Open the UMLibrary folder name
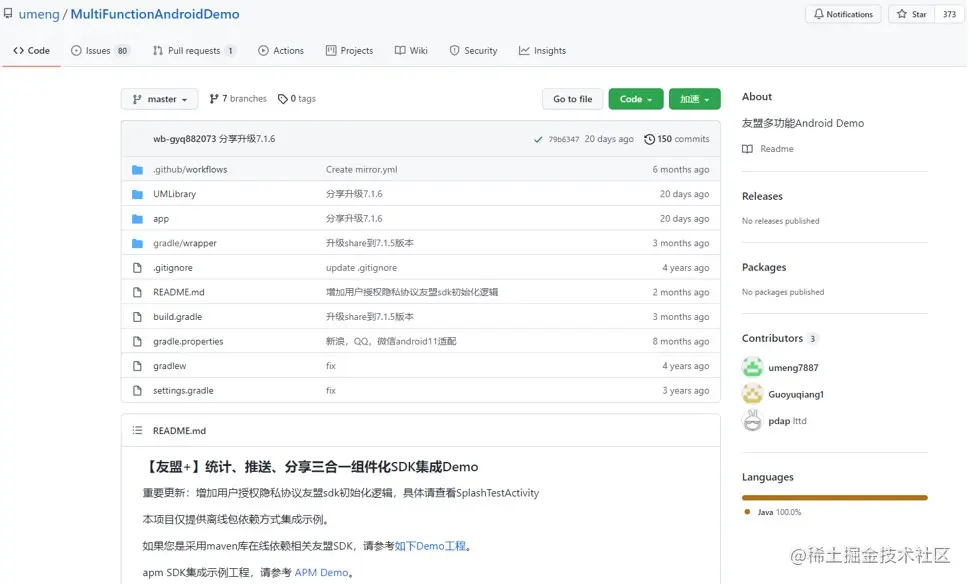 click(x=174, y=194)
